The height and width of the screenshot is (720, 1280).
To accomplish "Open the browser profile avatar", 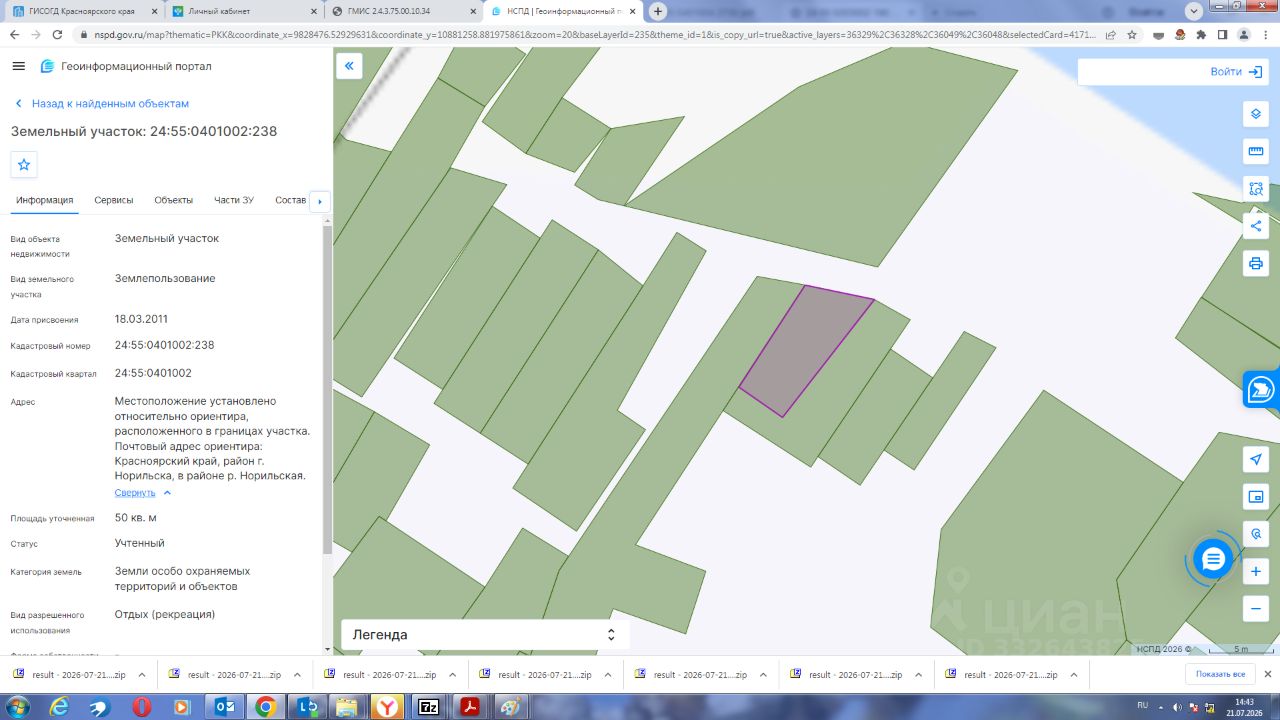I will [x=1243, y=34].
